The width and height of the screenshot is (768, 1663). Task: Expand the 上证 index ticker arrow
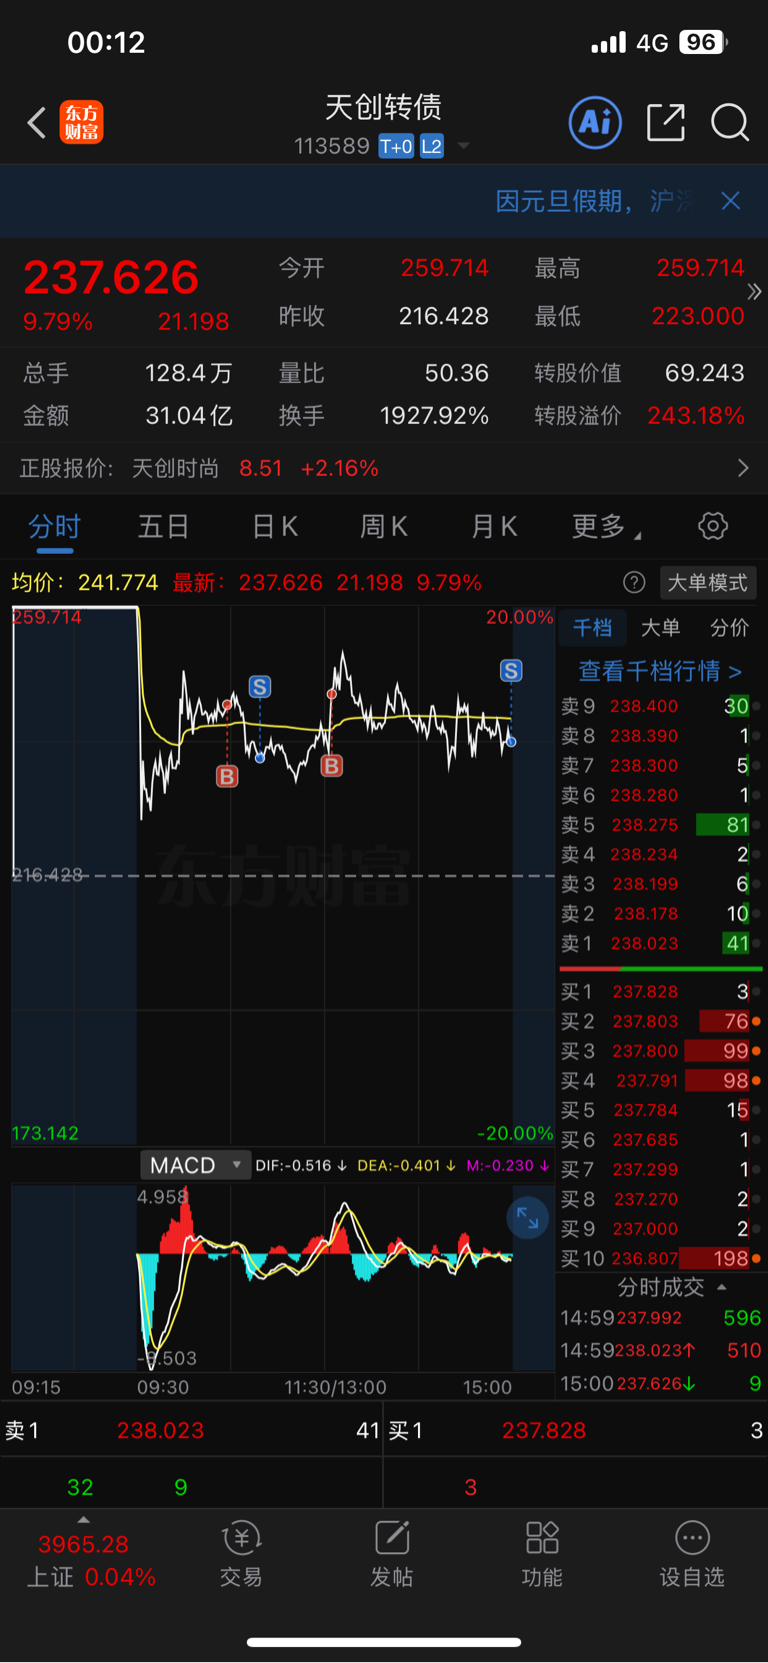[83, 1520]
